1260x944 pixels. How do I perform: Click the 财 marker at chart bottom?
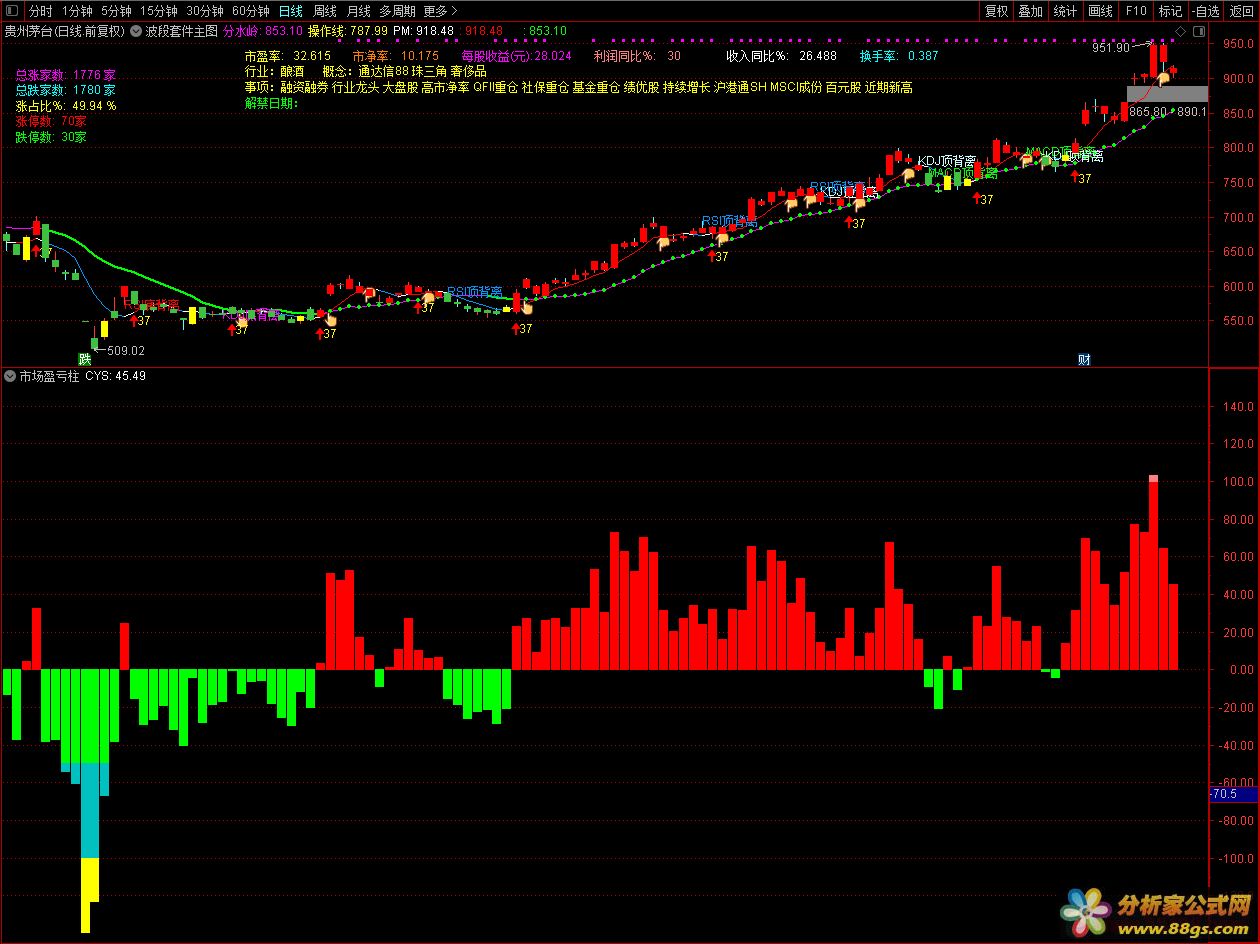click(x=1084, y=359)
